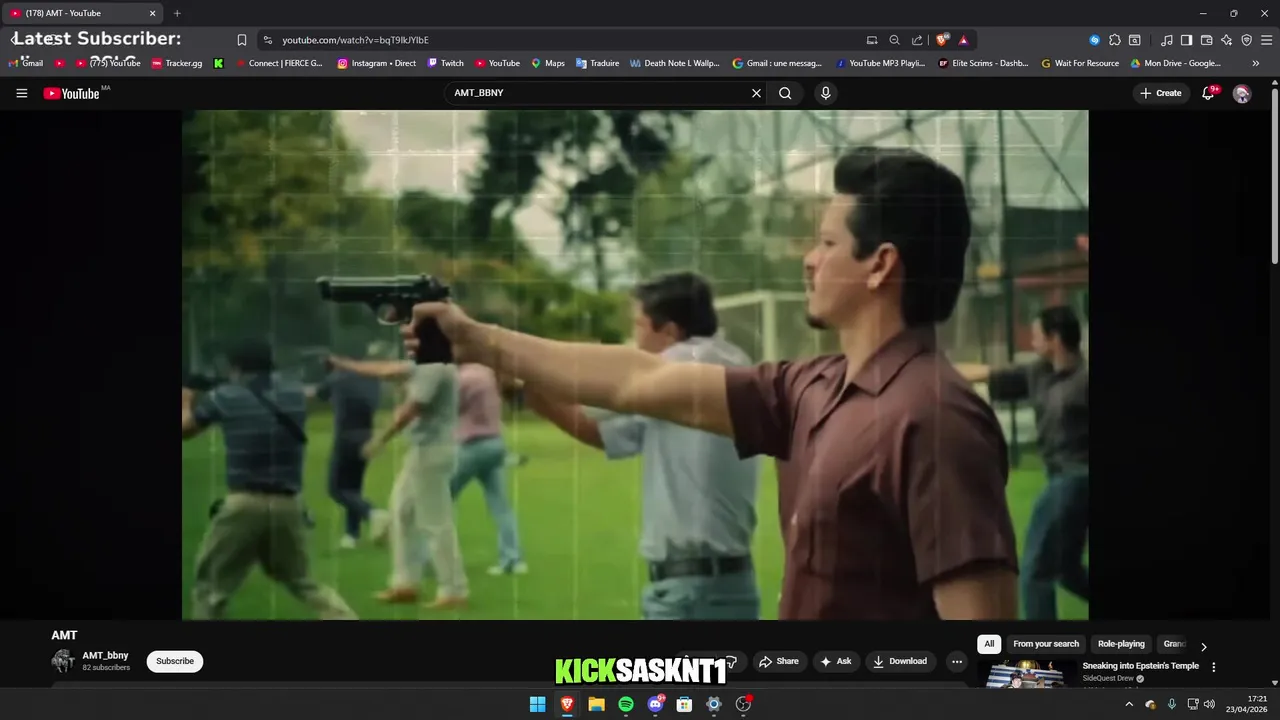
Task: Start voice search with microphone icon
Action: click(825, 93)
